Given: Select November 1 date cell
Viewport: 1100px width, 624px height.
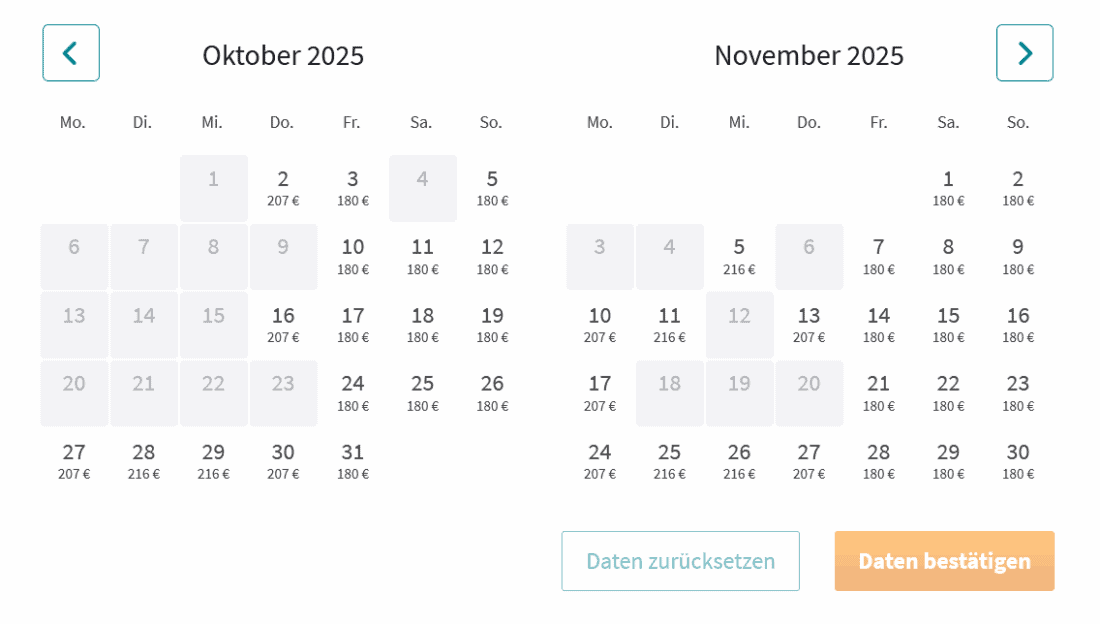Looking at the screenshot, I should (948, 188).
